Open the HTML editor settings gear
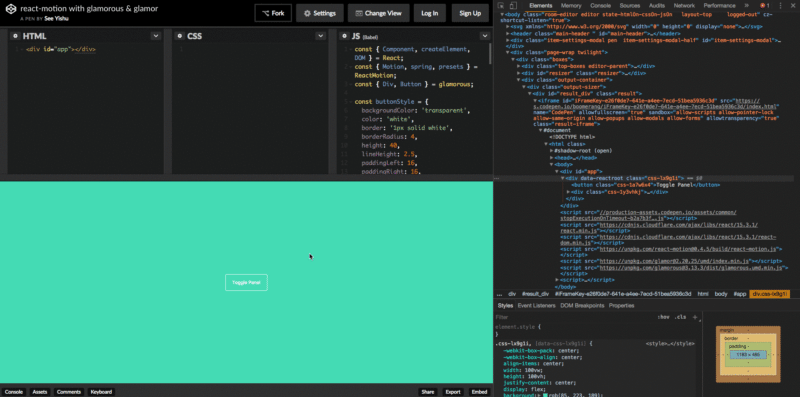Image resolution: width=800 pixels, height=397 pixels. click(x=15, y=36)
